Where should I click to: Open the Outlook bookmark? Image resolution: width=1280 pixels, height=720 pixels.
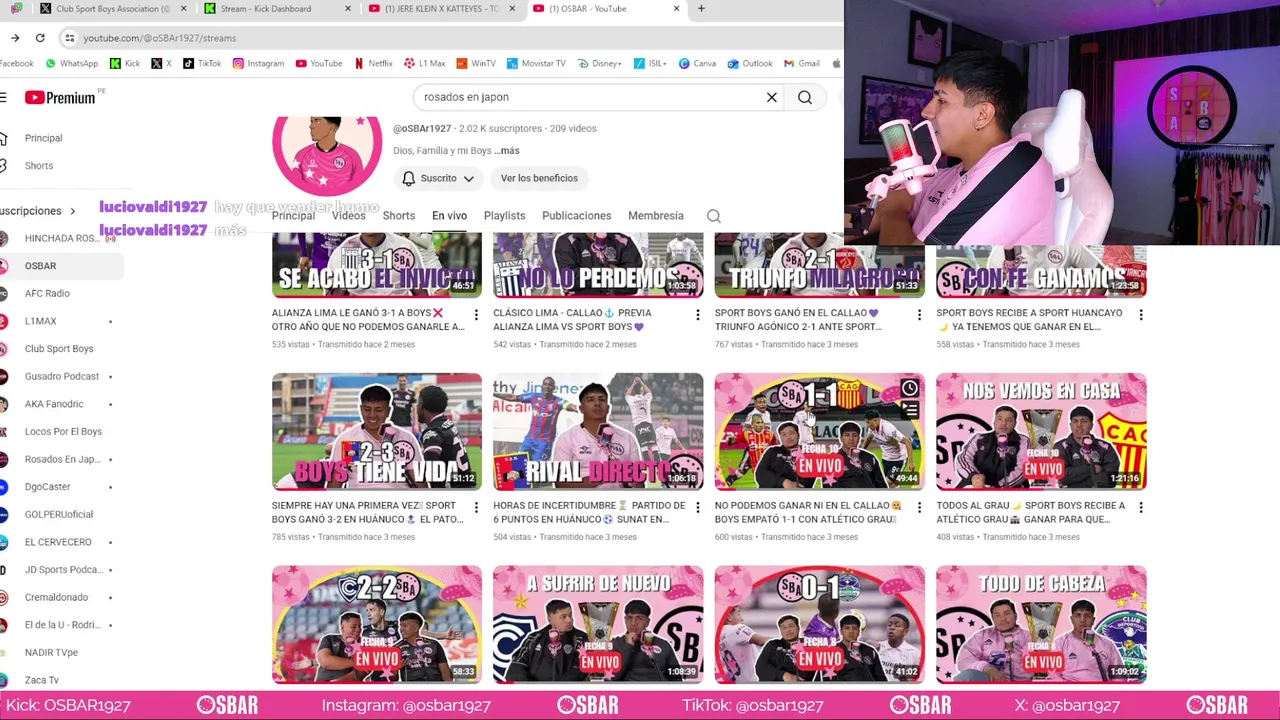[749, 63]
